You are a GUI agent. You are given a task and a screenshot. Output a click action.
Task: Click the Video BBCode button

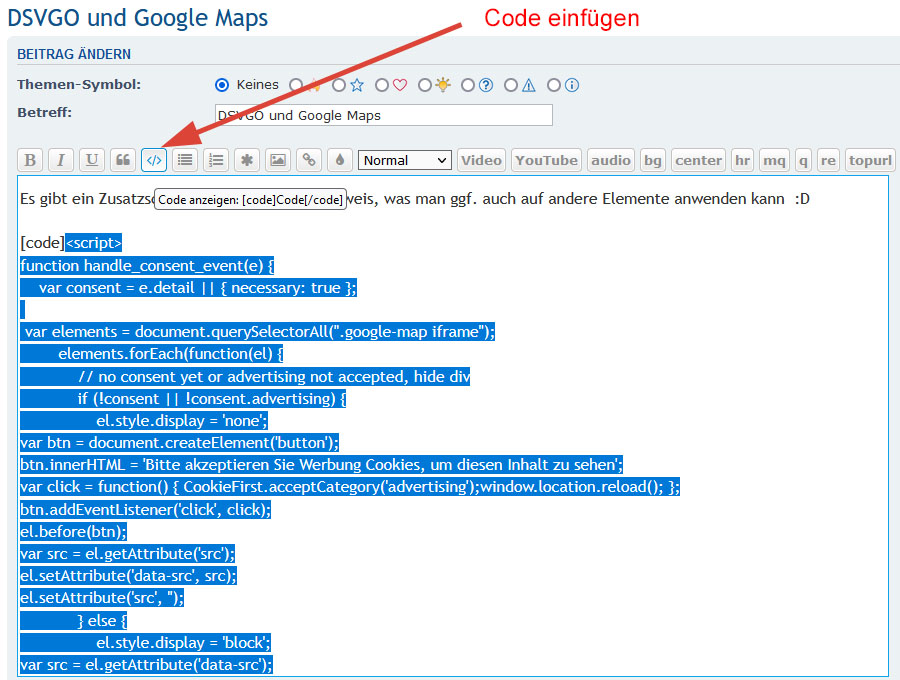(481, 160)
